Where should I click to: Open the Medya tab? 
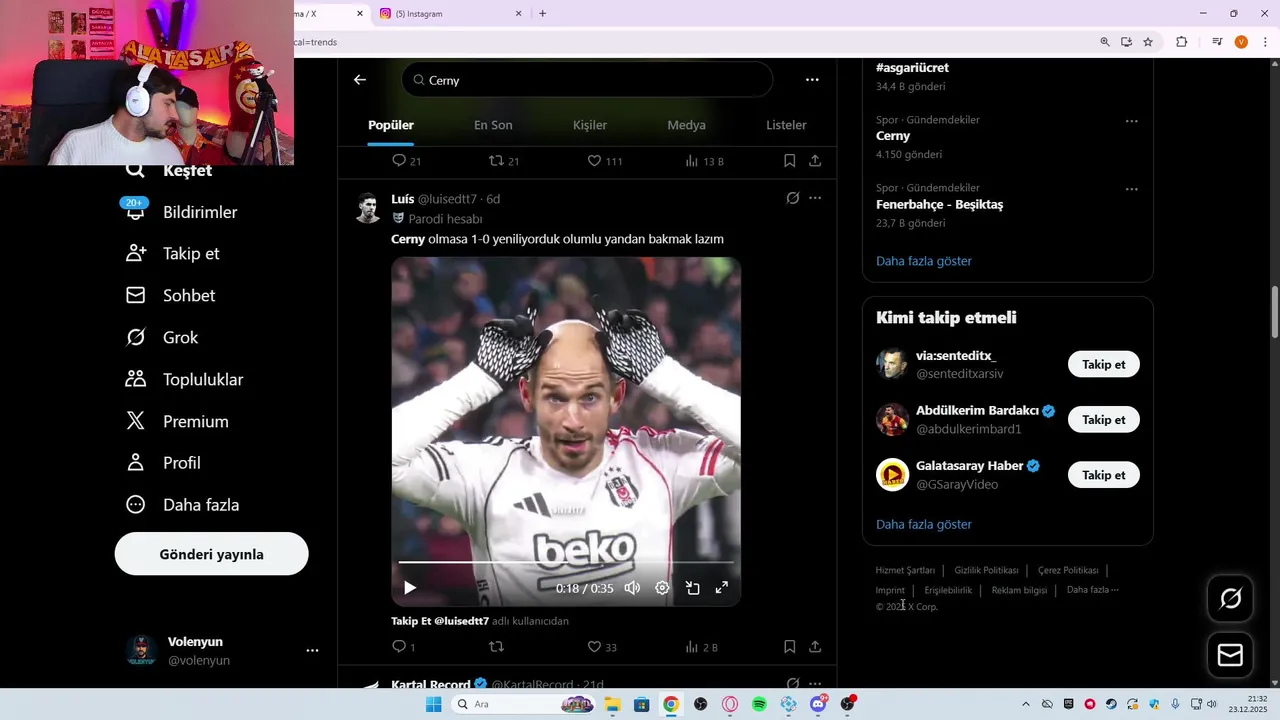pyautogui.click(x=686, y=125)
